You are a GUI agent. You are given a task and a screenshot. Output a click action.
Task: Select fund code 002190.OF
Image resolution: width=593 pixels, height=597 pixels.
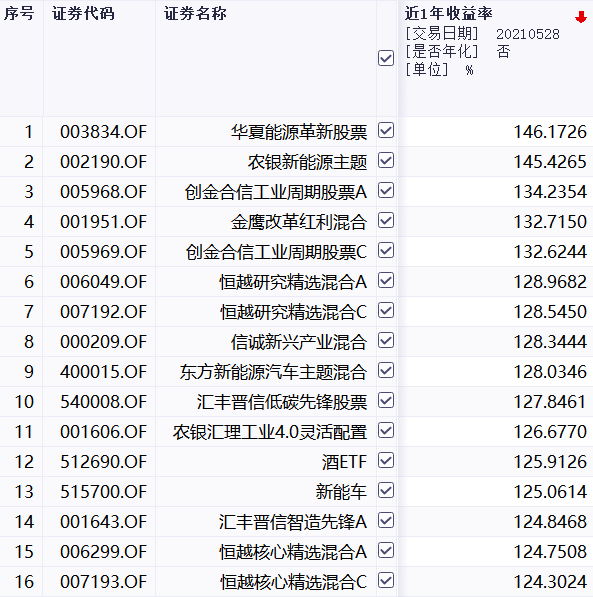point(103,162)
